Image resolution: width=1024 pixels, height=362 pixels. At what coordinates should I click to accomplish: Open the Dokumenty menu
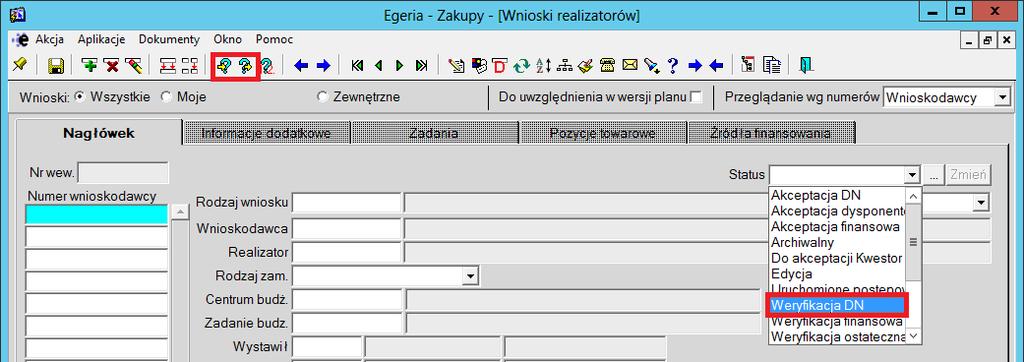169,39
